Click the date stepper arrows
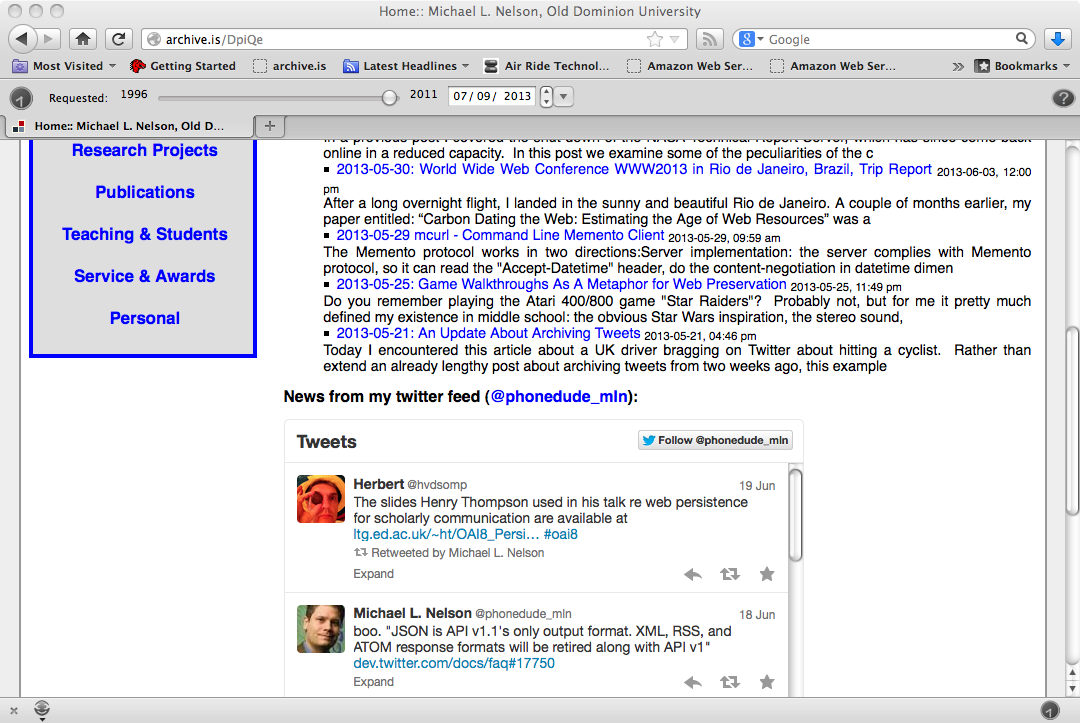Viewport: 1080px width, 723px height. tap(546, 96)
